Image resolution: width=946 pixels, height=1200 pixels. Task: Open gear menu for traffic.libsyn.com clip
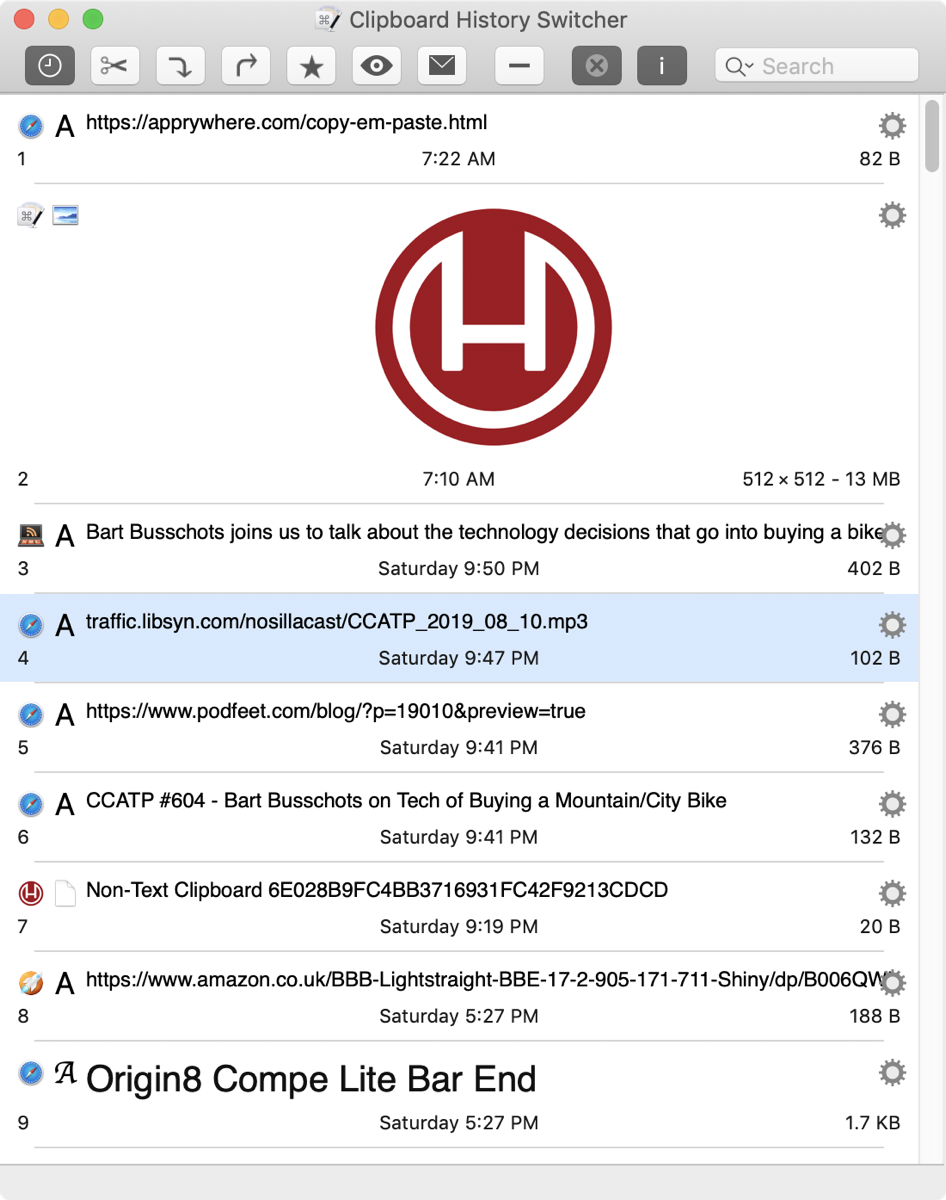tap(892, 625)
